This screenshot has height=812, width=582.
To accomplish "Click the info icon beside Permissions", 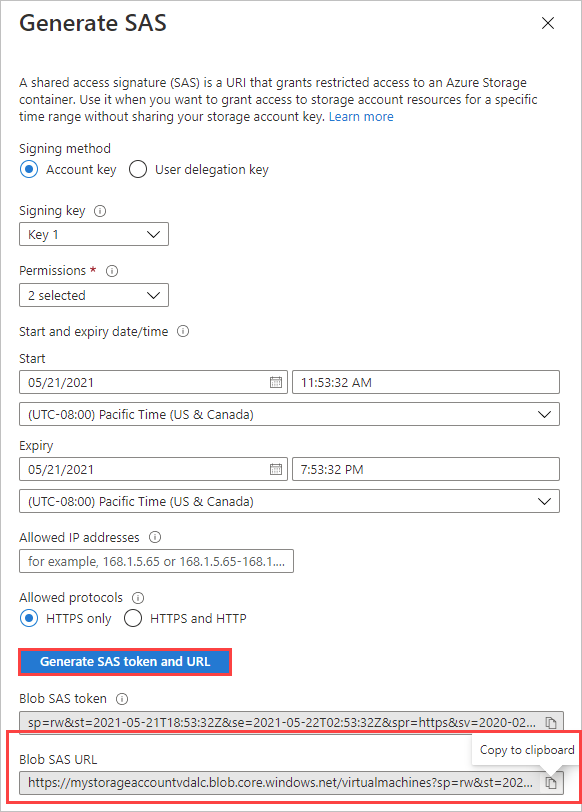I will (111, 270).
